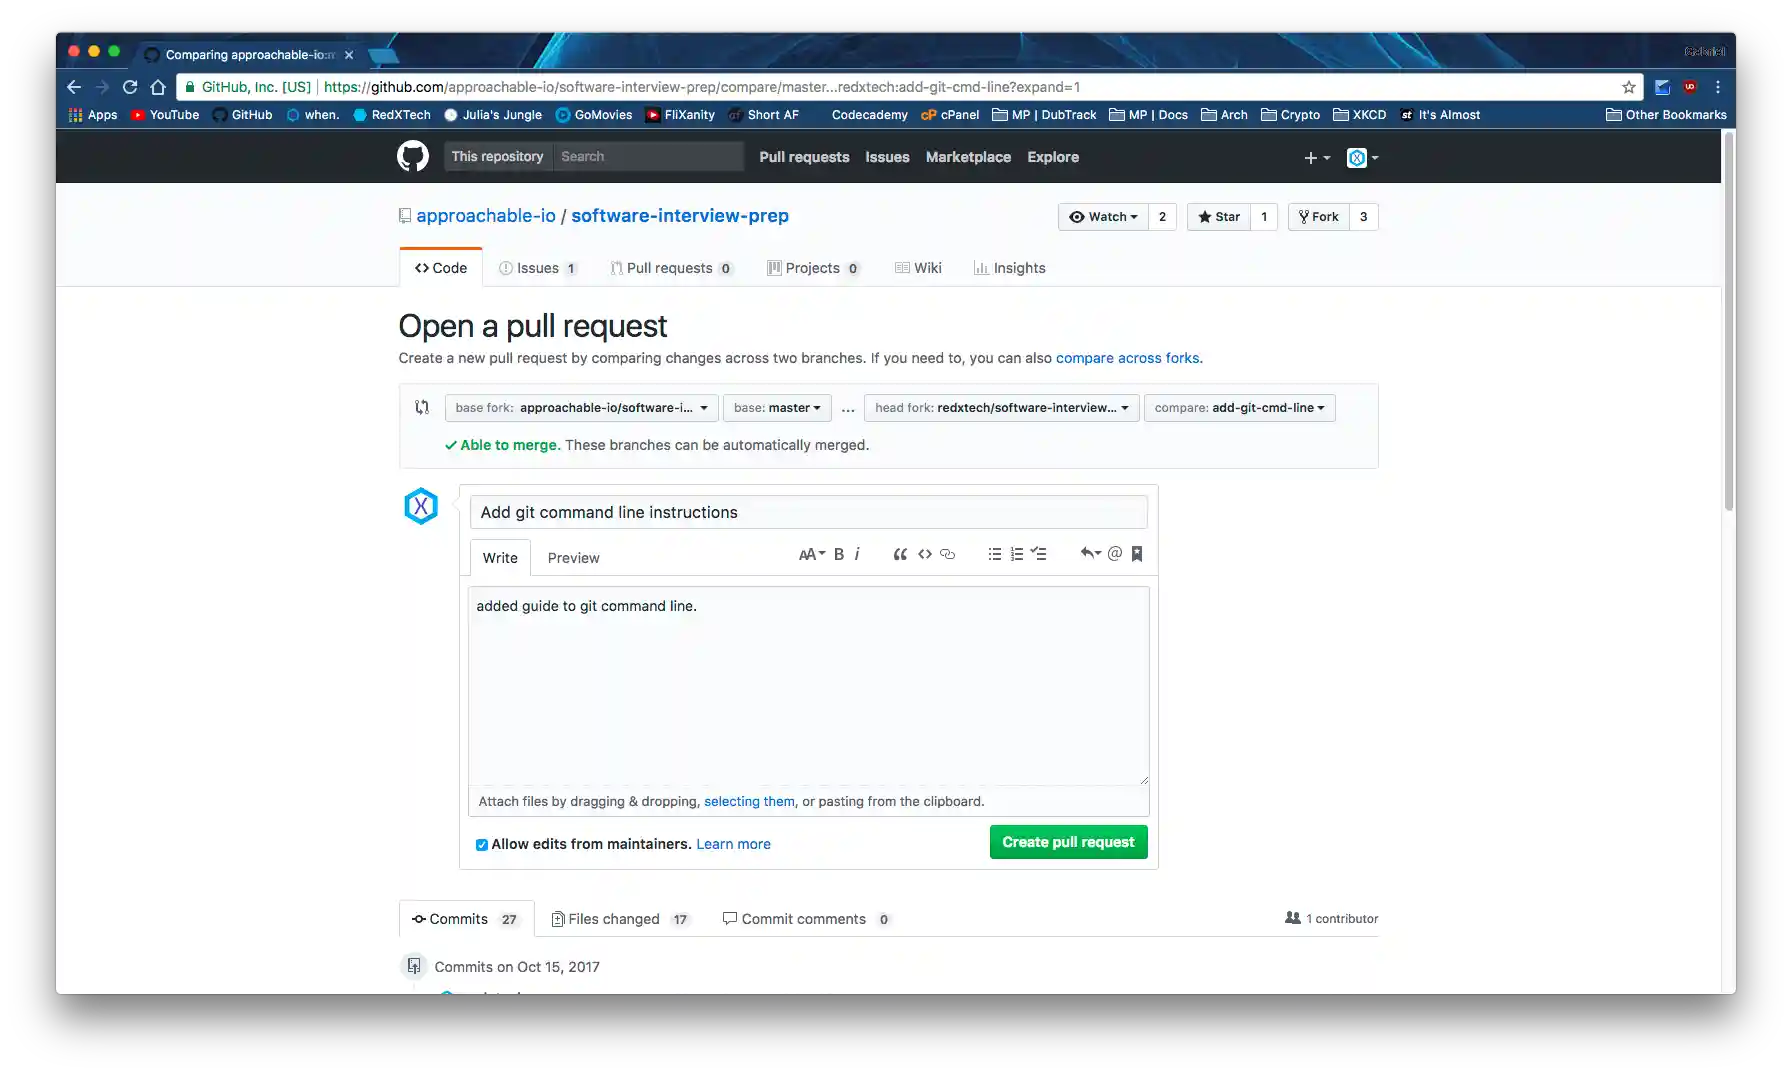The width and height of the screenshot is (1792, 1074).
Task: Open Chrome three-dot menu
Action: pos(1718,87)
